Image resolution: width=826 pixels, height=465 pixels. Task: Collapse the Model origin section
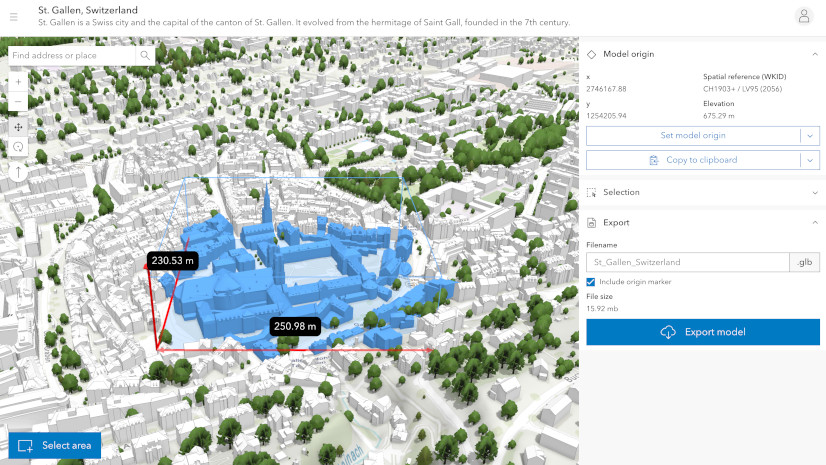[x=815, y=54]
